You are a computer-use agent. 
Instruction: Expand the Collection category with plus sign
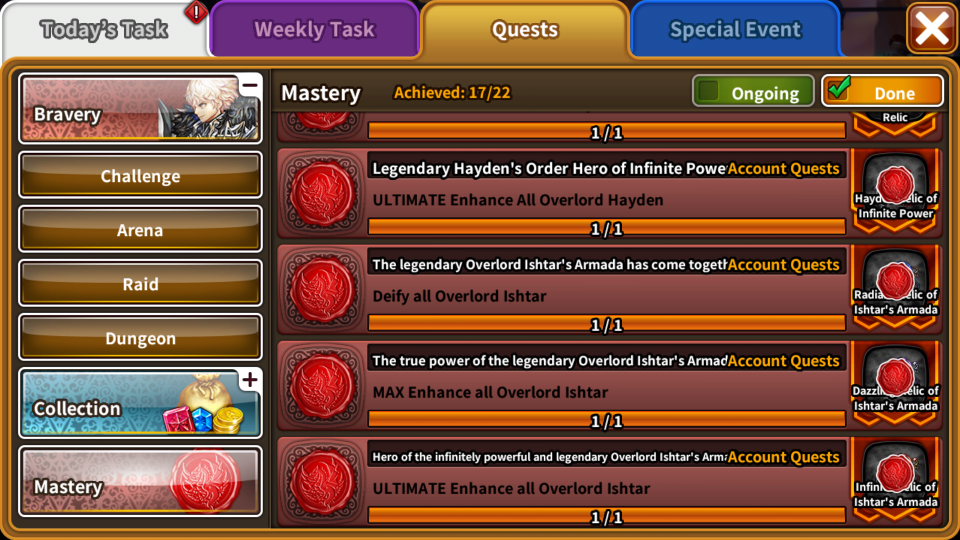250,380
